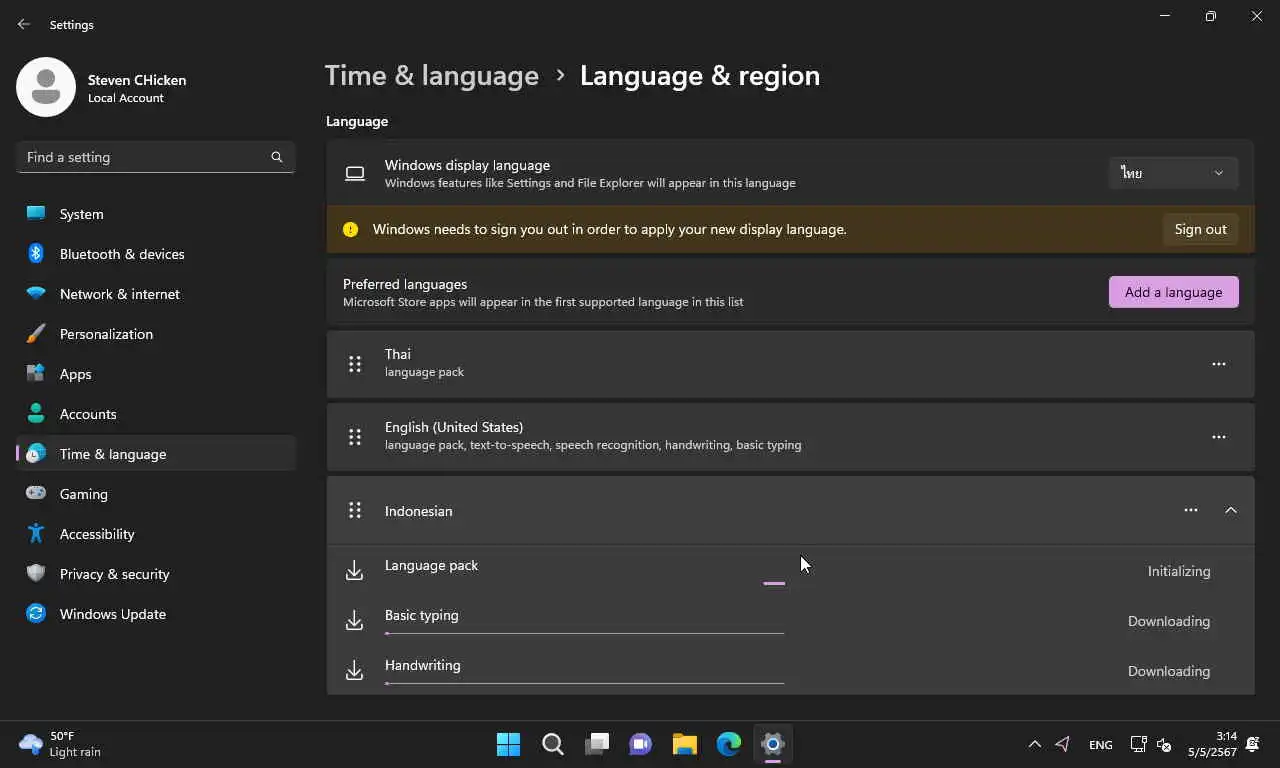Image resolution: width=1280 pixels, height=768 pixels.
Task: Open System settings in the sidebar
Action: (157, 214)
